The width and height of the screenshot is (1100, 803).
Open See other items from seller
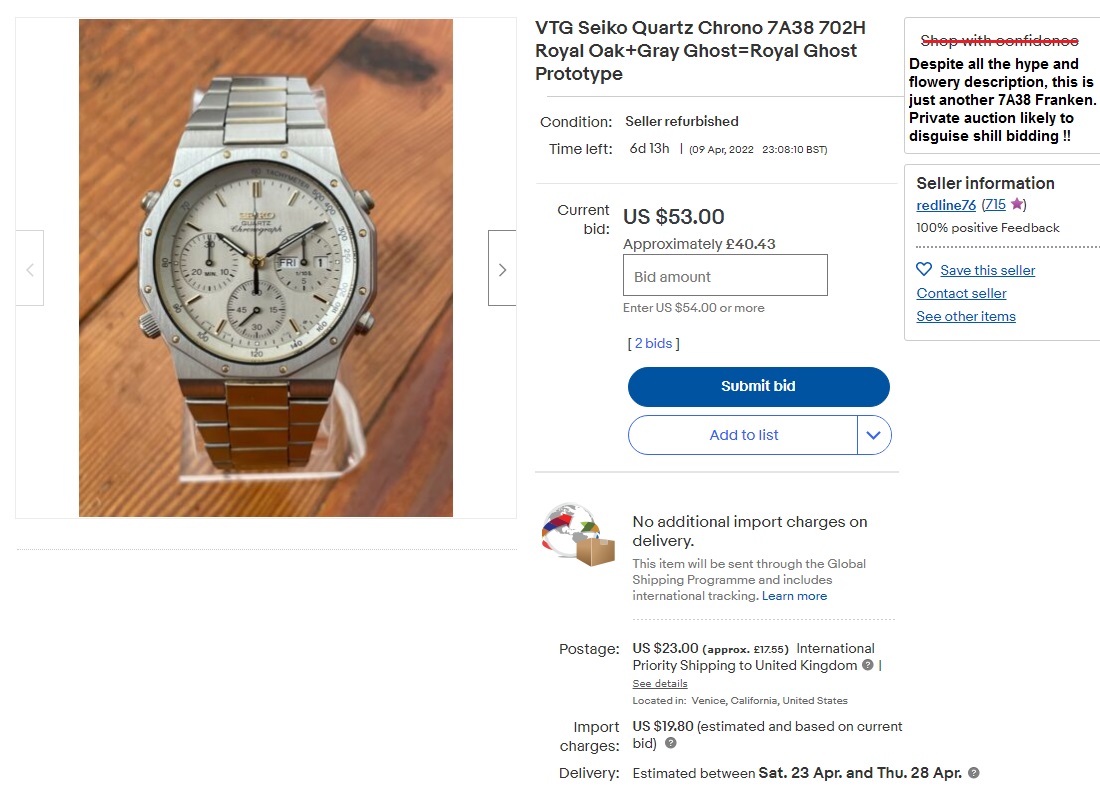pyautogui.click(x=965, y=316)
